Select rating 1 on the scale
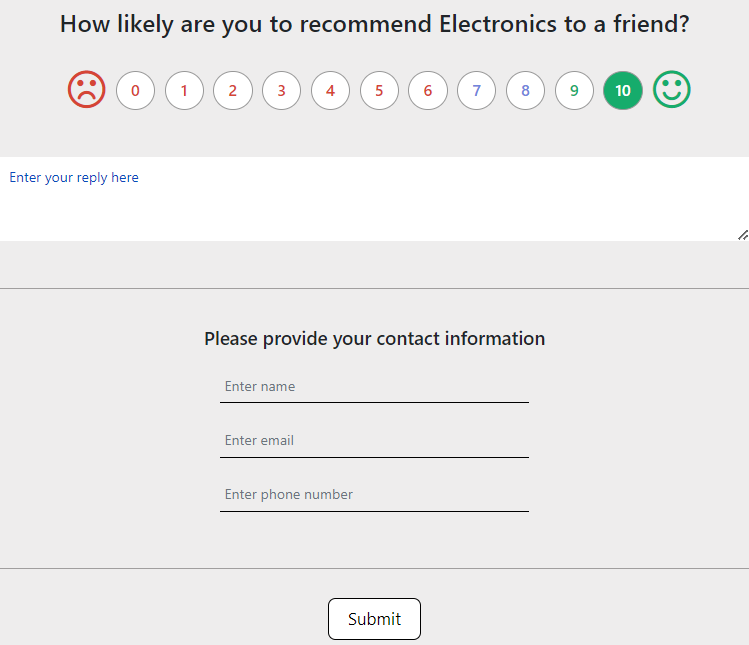The image size is (749, 645). pyautogui.click(x=184, y=91)
